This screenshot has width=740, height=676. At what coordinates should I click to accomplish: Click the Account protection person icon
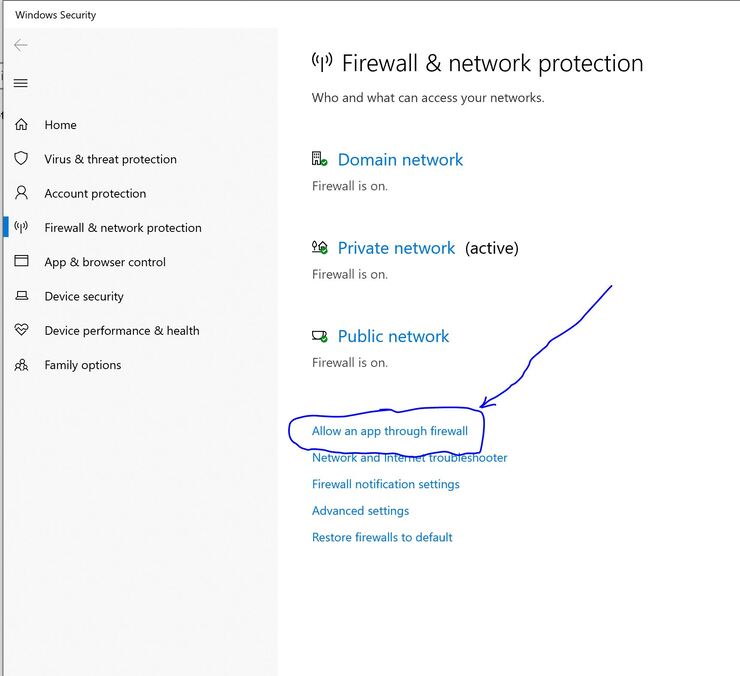[x=21, y=193]
